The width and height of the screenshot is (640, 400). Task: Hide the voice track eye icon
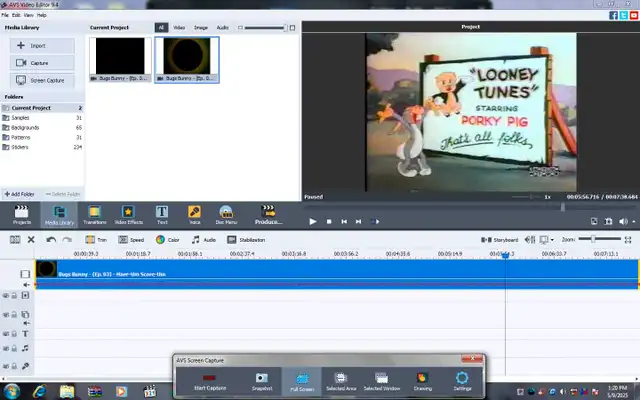coord(6,366)
